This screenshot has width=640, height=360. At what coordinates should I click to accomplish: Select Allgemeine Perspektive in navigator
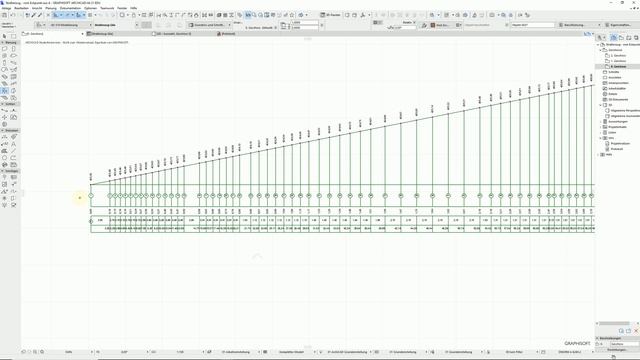click(x=625, y=111)
